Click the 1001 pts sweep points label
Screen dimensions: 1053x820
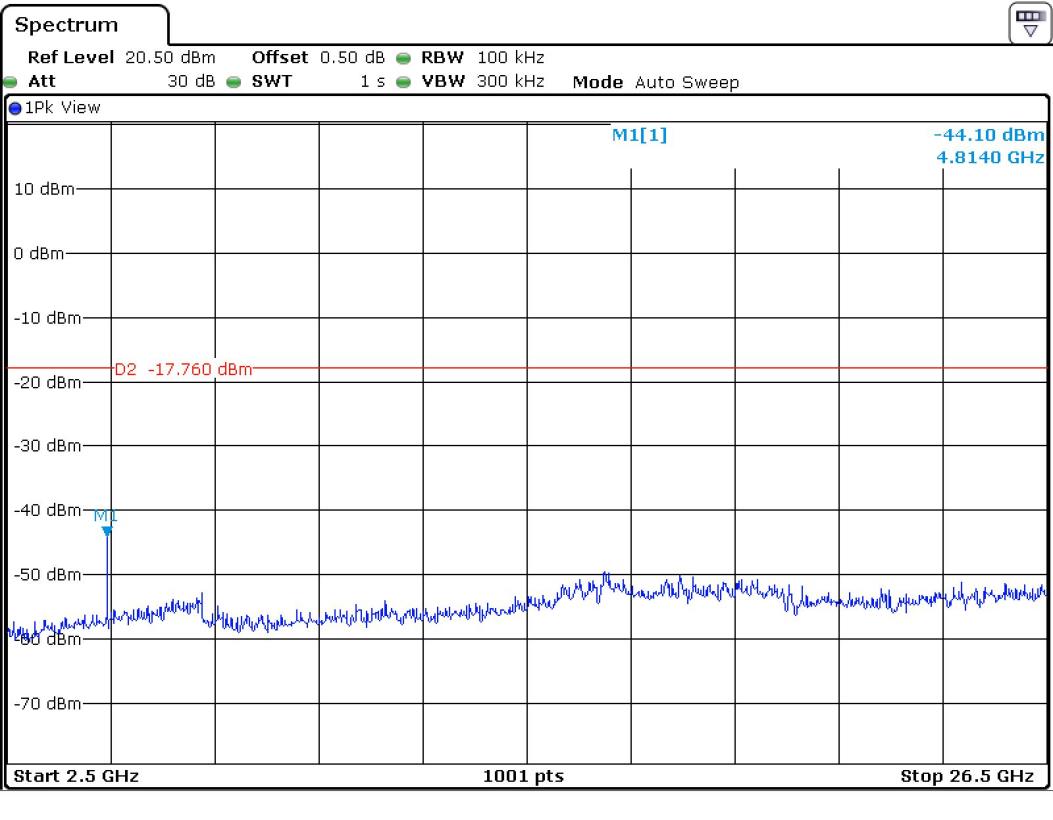pyautogui.click(x=523, y=776)
